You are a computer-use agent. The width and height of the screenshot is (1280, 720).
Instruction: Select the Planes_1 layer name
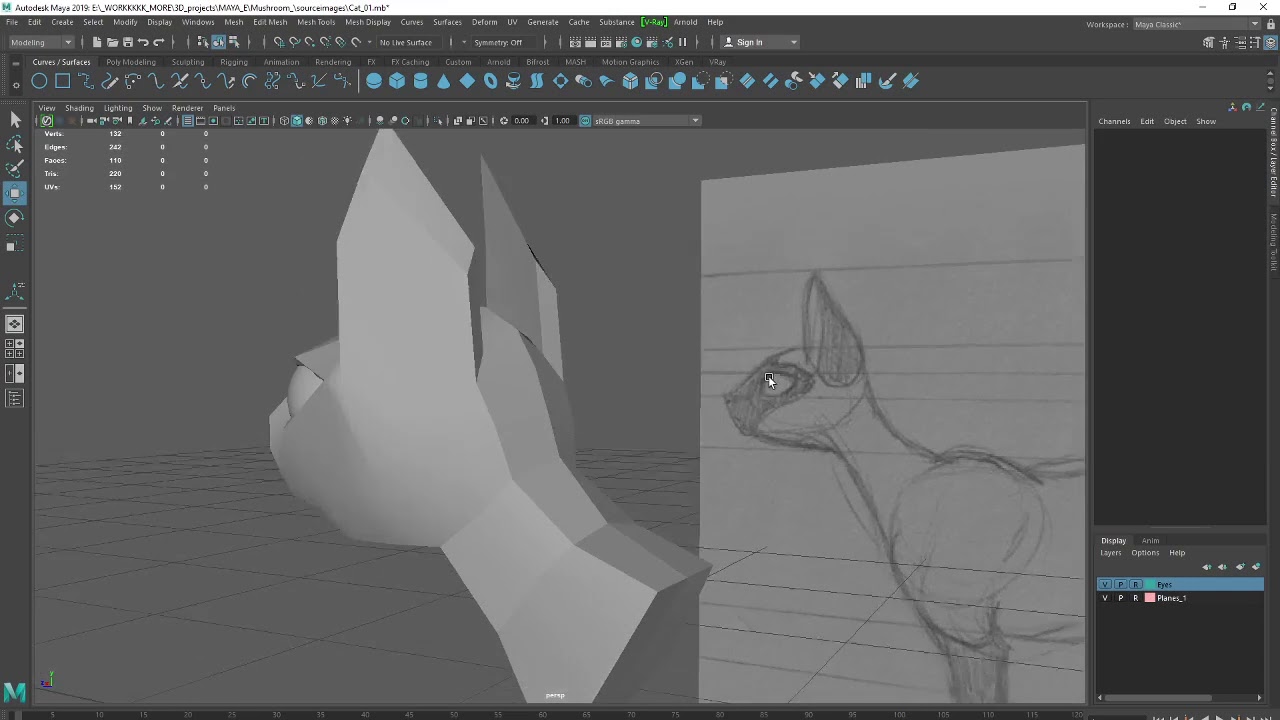pos(1171,598)
